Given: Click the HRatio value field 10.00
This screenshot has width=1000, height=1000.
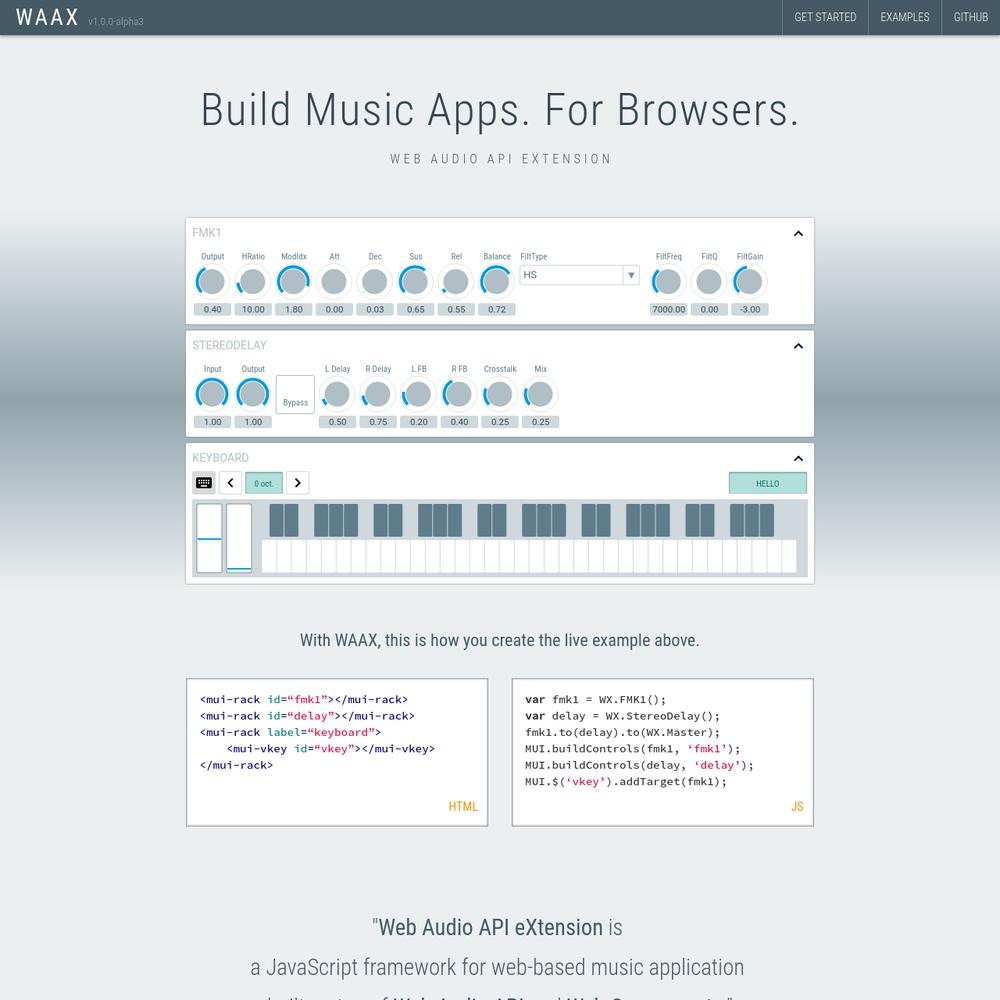Looking at the screenshot, I should coord(253,309).
